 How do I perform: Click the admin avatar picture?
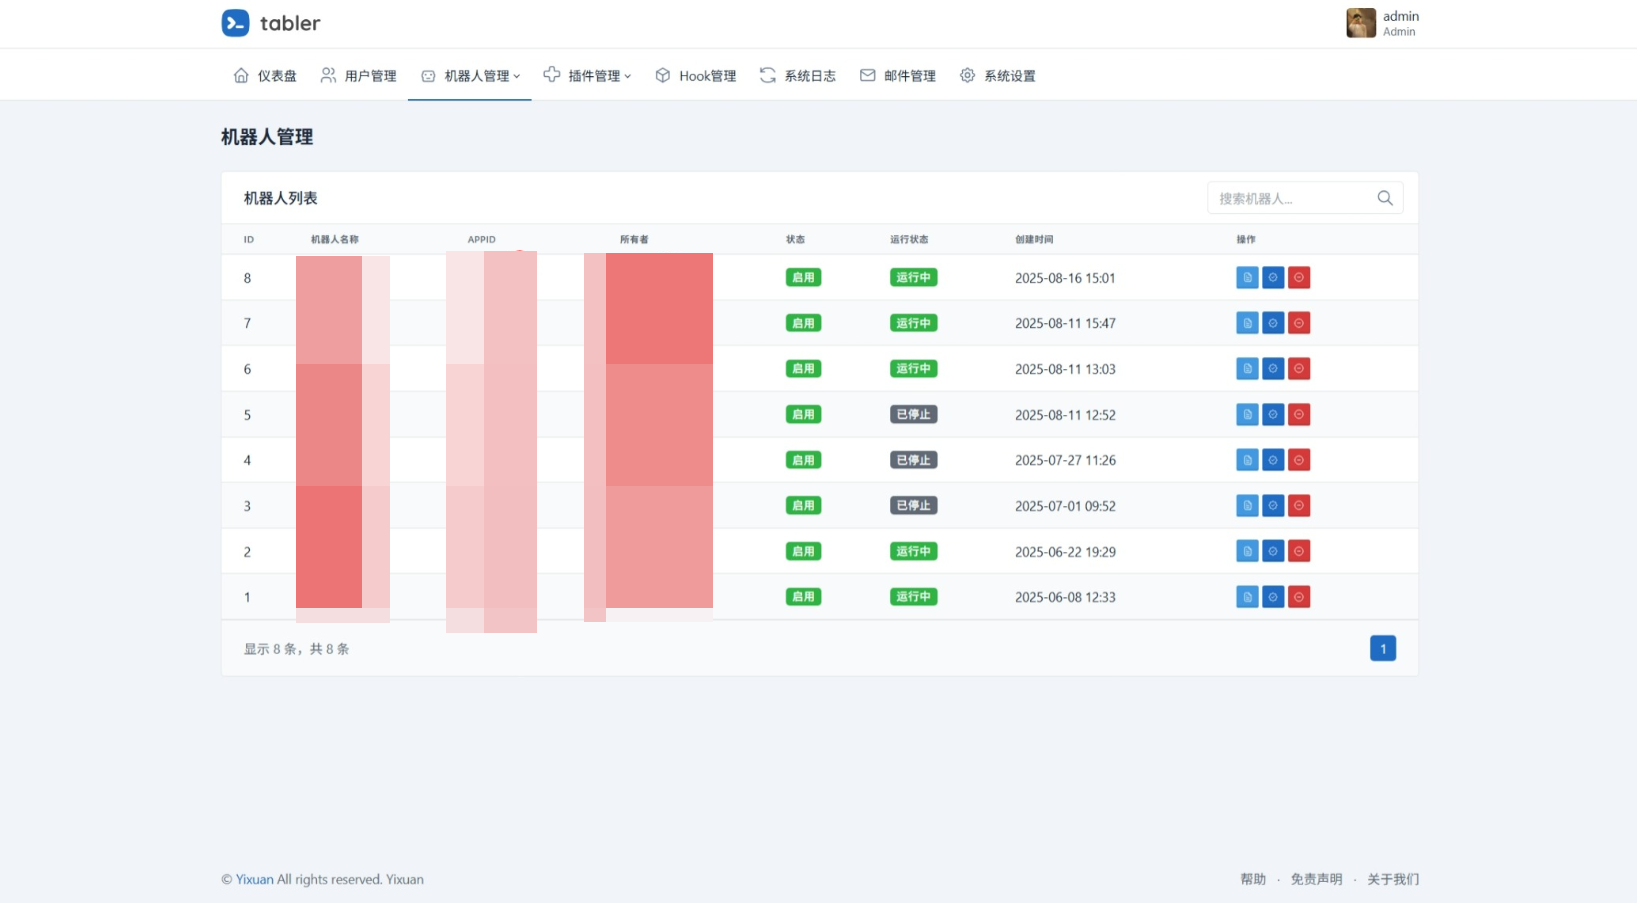[1360, 23]
